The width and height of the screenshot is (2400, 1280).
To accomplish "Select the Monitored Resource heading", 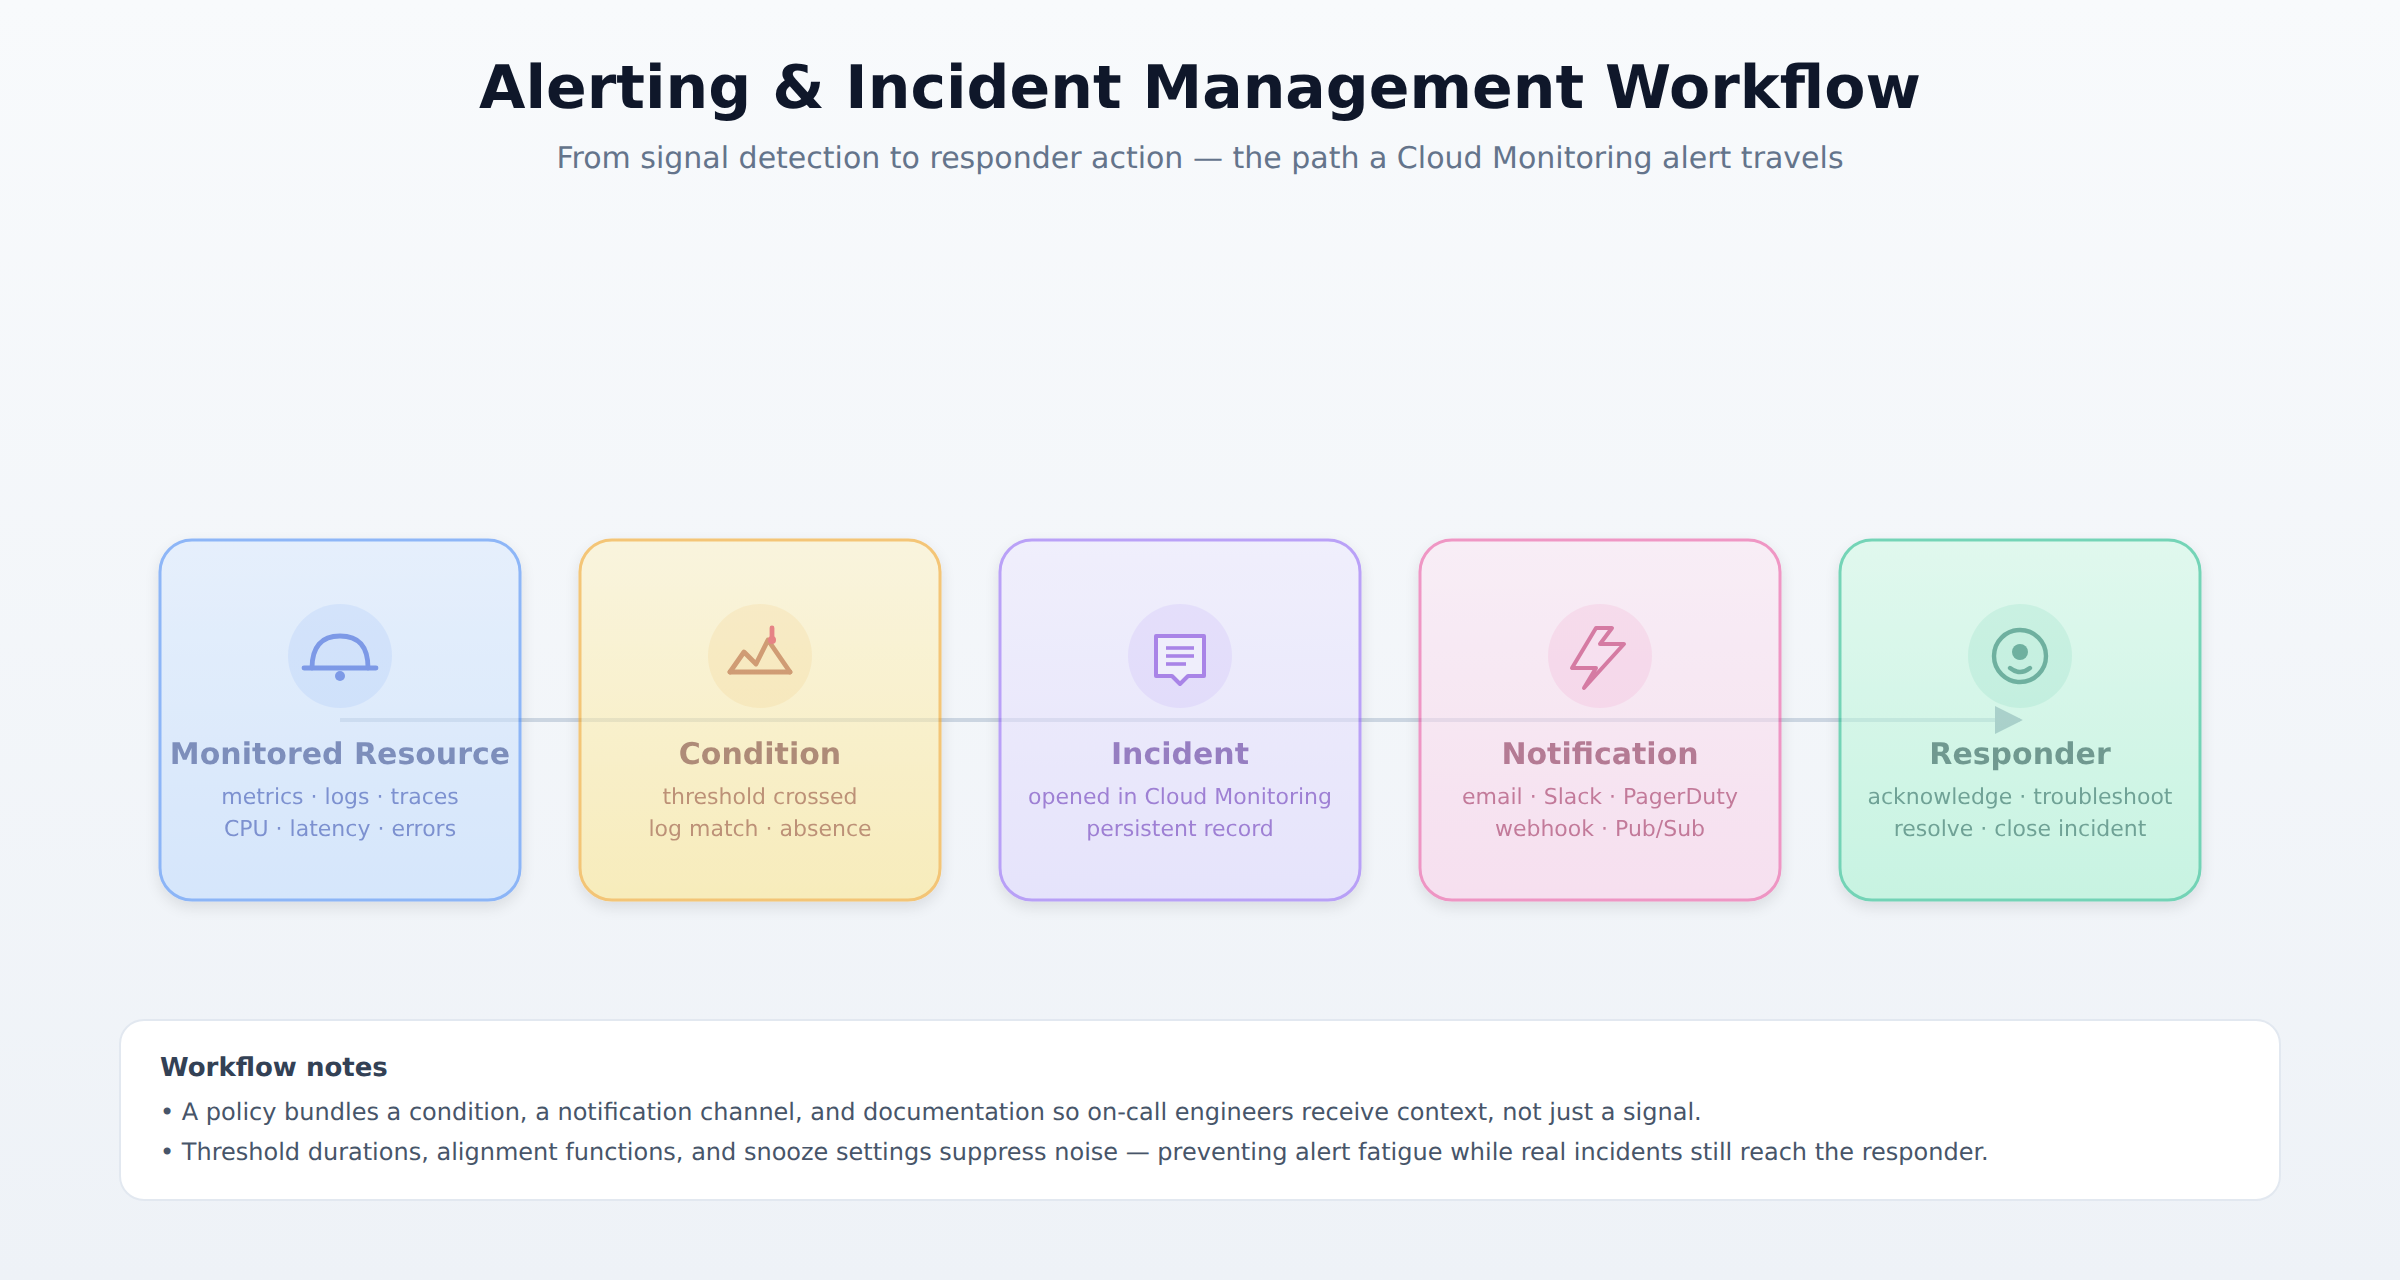I will pos(340,754).
